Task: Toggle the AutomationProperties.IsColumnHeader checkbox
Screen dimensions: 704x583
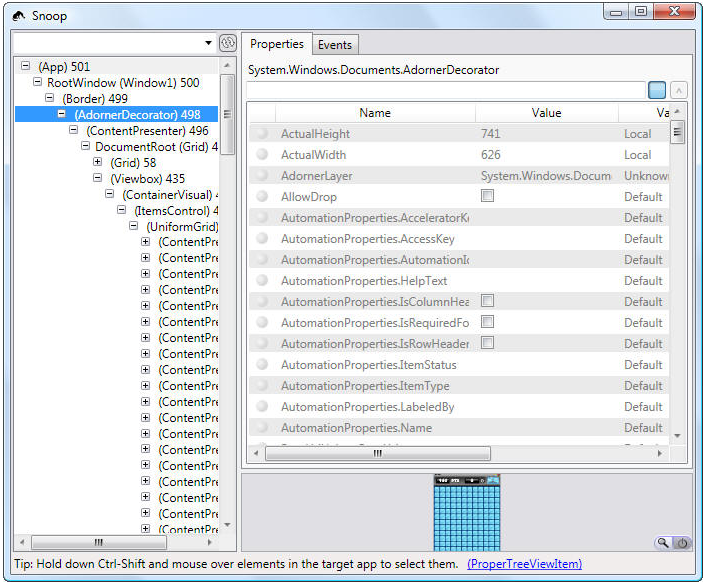Action: [487, 300]
